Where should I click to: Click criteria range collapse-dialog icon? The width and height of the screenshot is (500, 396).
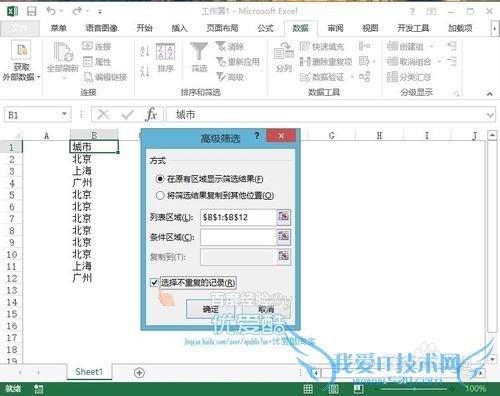tap(284, 236)
